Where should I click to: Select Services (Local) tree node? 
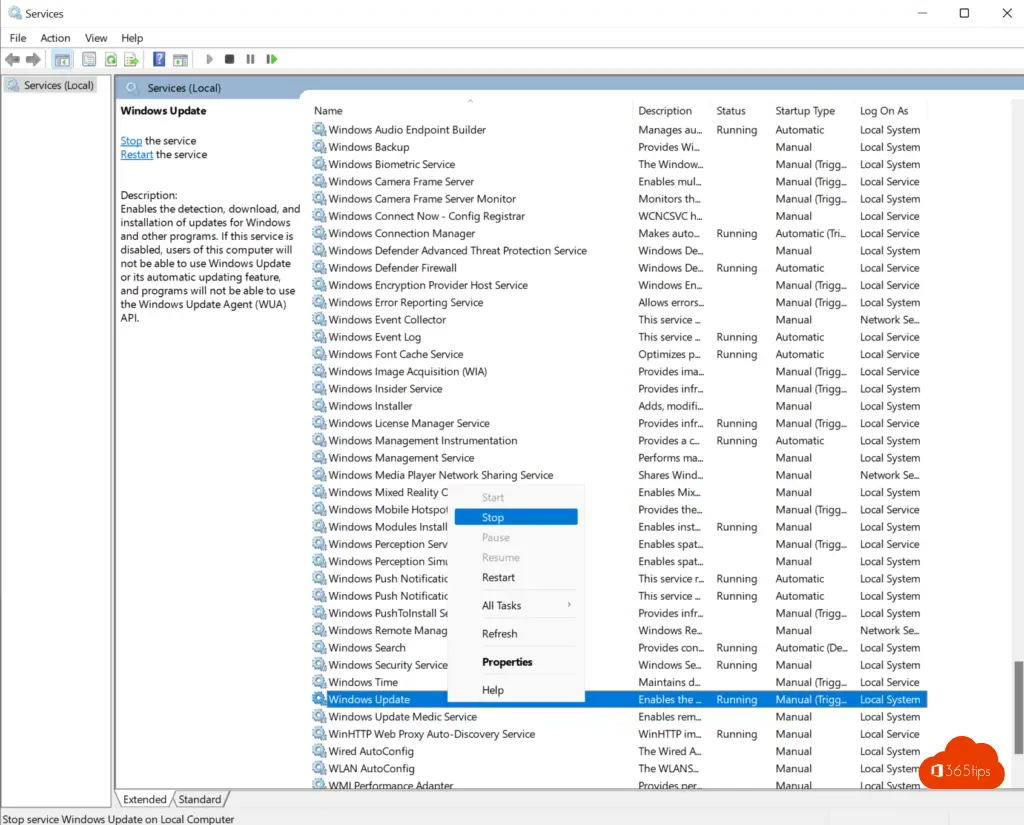pos(51,85)
